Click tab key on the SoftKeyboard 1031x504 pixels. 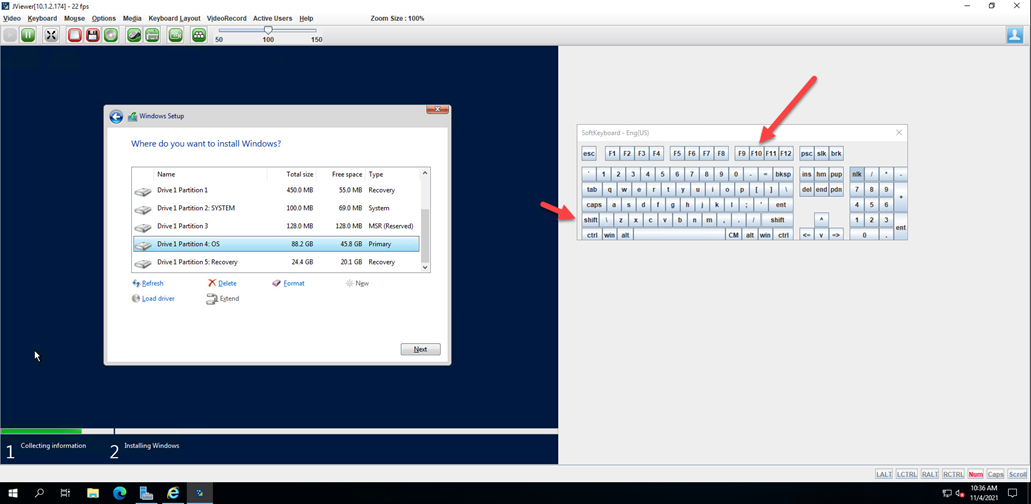(x=592, y=189)
